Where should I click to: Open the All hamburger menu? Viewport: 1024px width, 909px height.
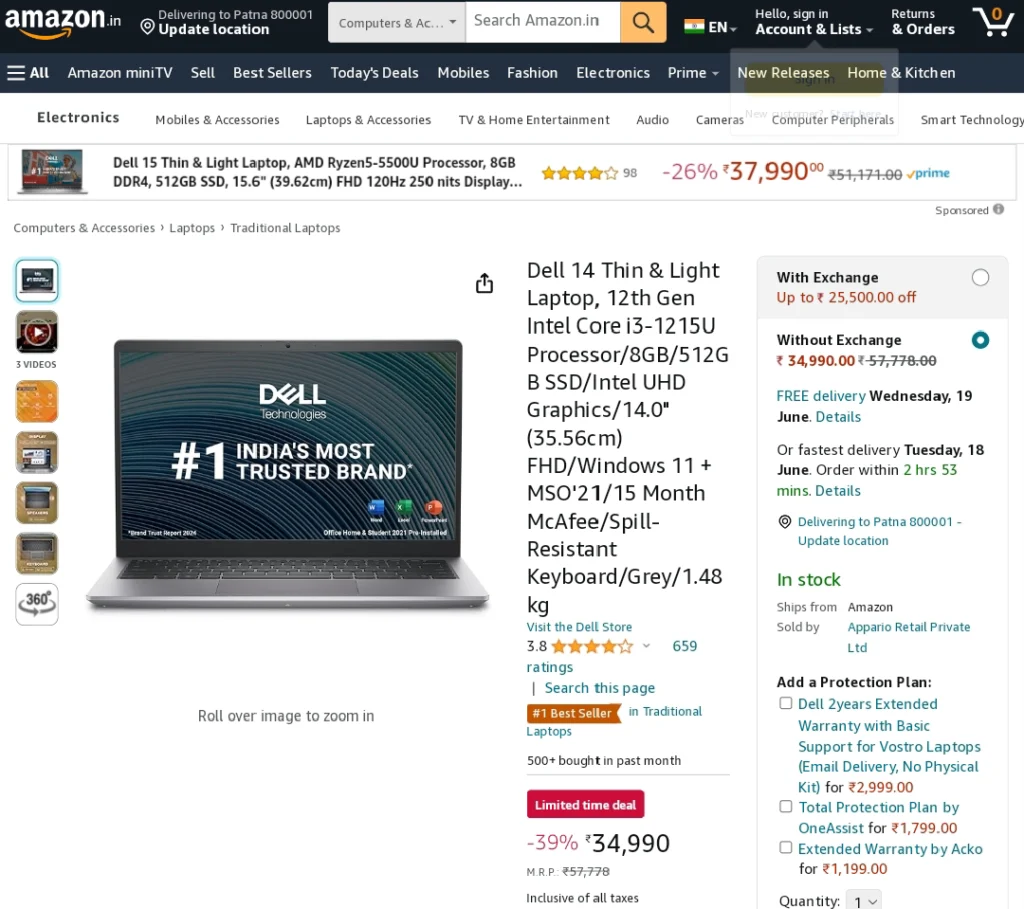tap(28, 72)
